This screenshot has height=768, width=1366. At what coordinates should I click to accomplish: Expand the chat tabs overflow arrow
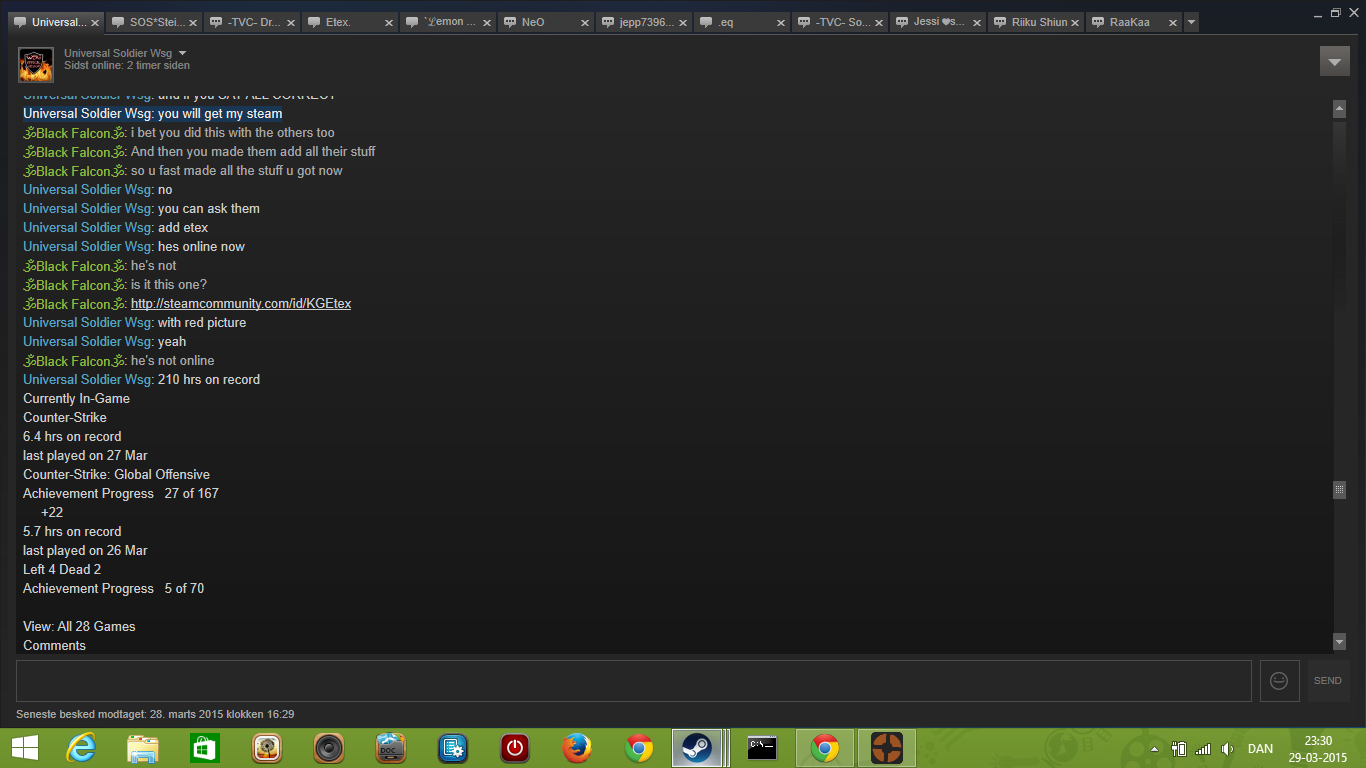coord(1191,22)
